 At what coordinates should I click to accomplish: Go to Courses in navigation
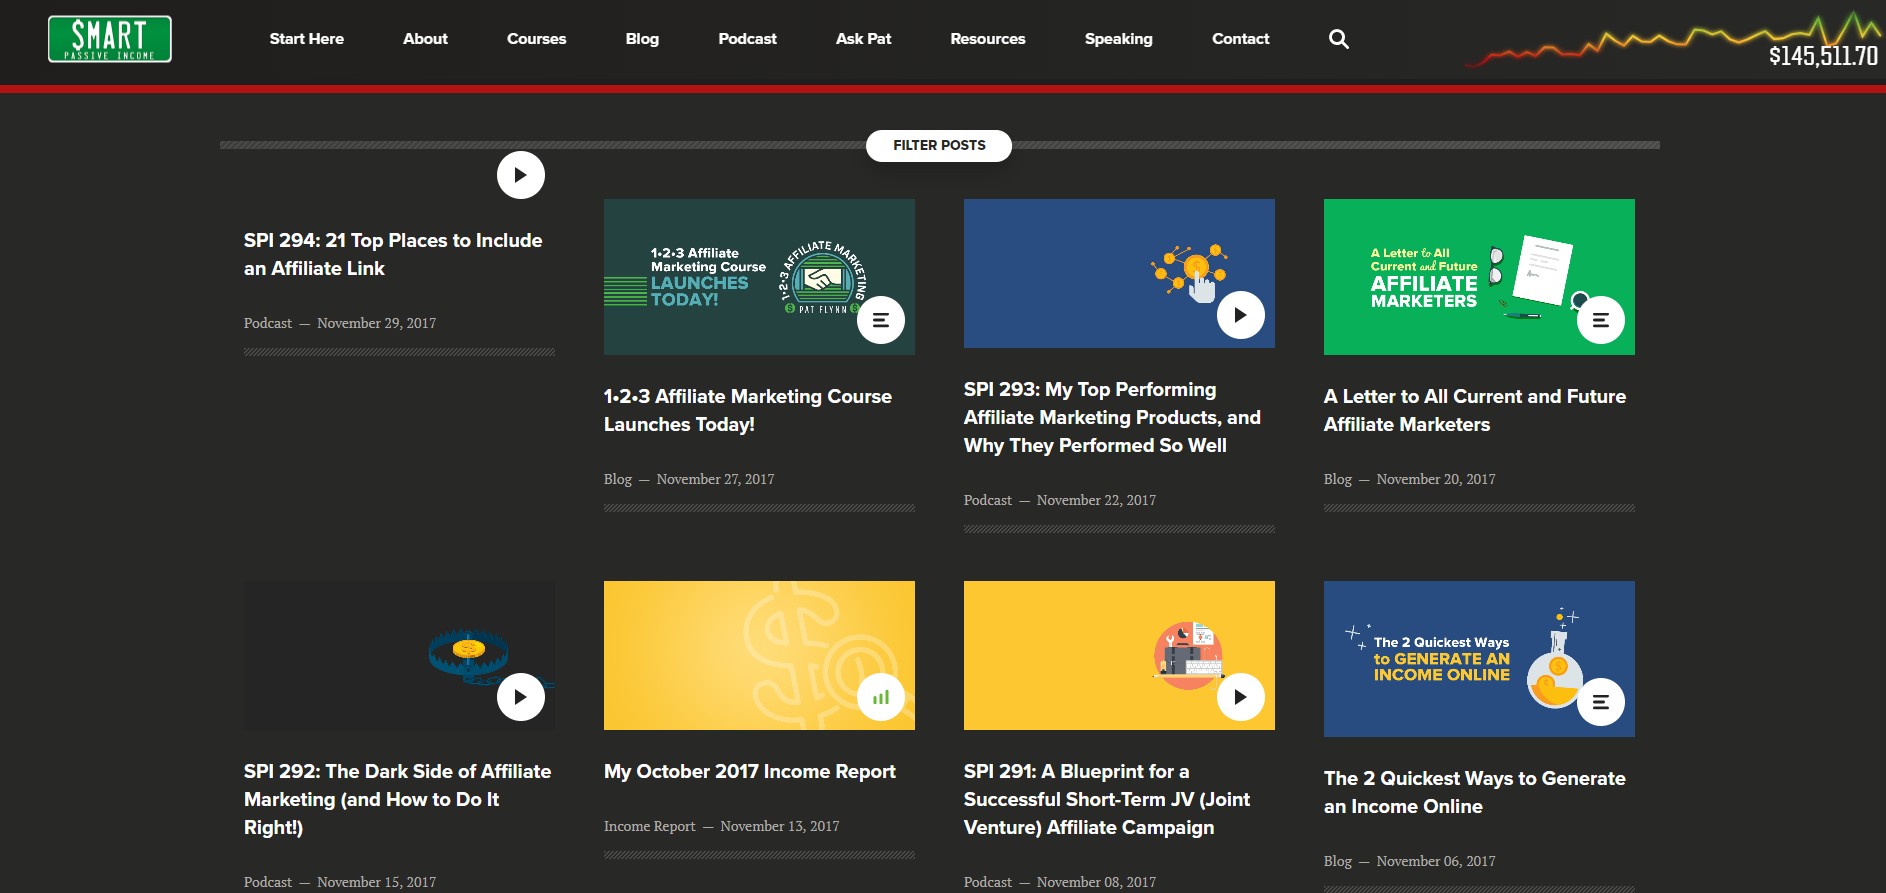click(x=537, y=39)
